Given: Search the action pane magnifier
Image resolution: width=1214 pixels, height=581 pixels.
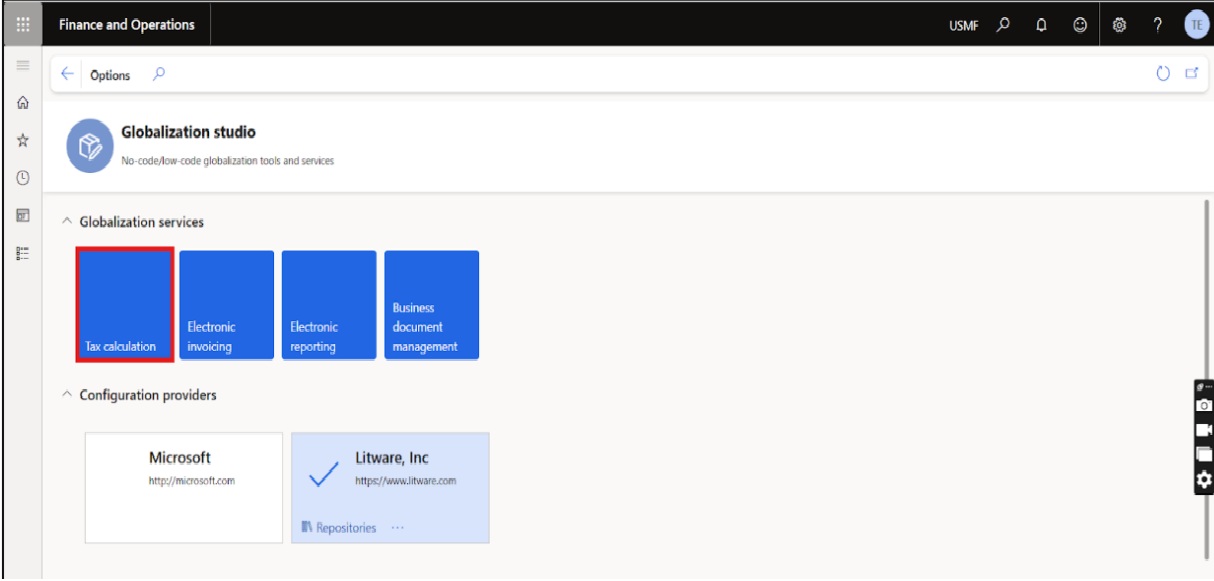Looking at the screenshot, I should [x=158, y=74].
